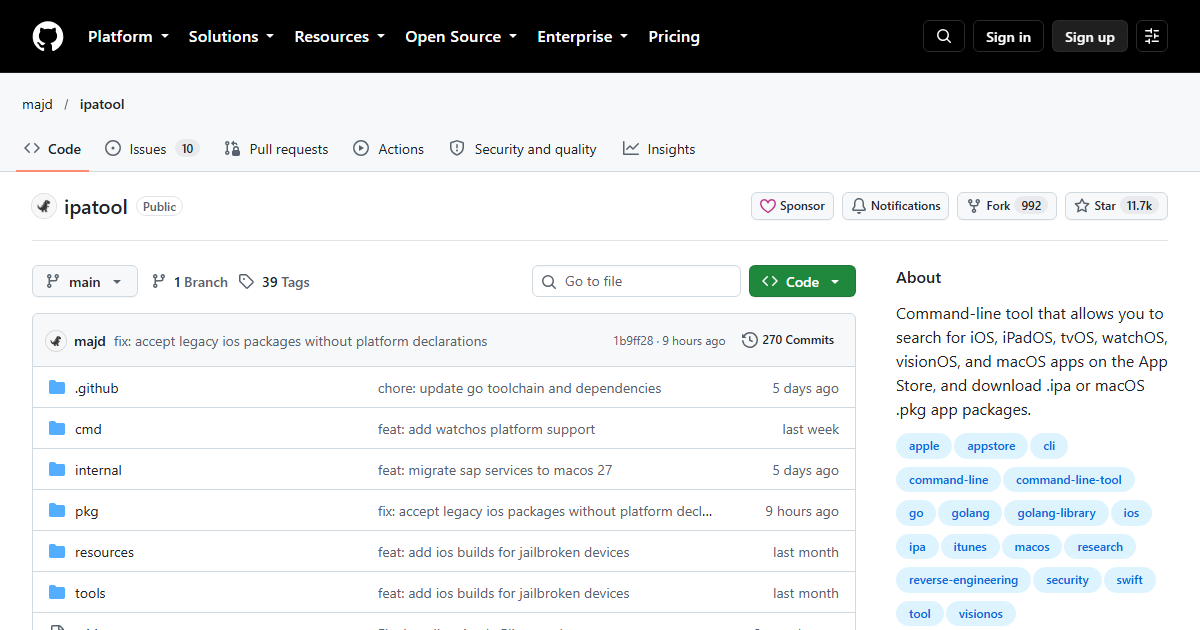Screen dimensions: 1200x630
Task: Click the commit history clock icon
Action: 750,341
